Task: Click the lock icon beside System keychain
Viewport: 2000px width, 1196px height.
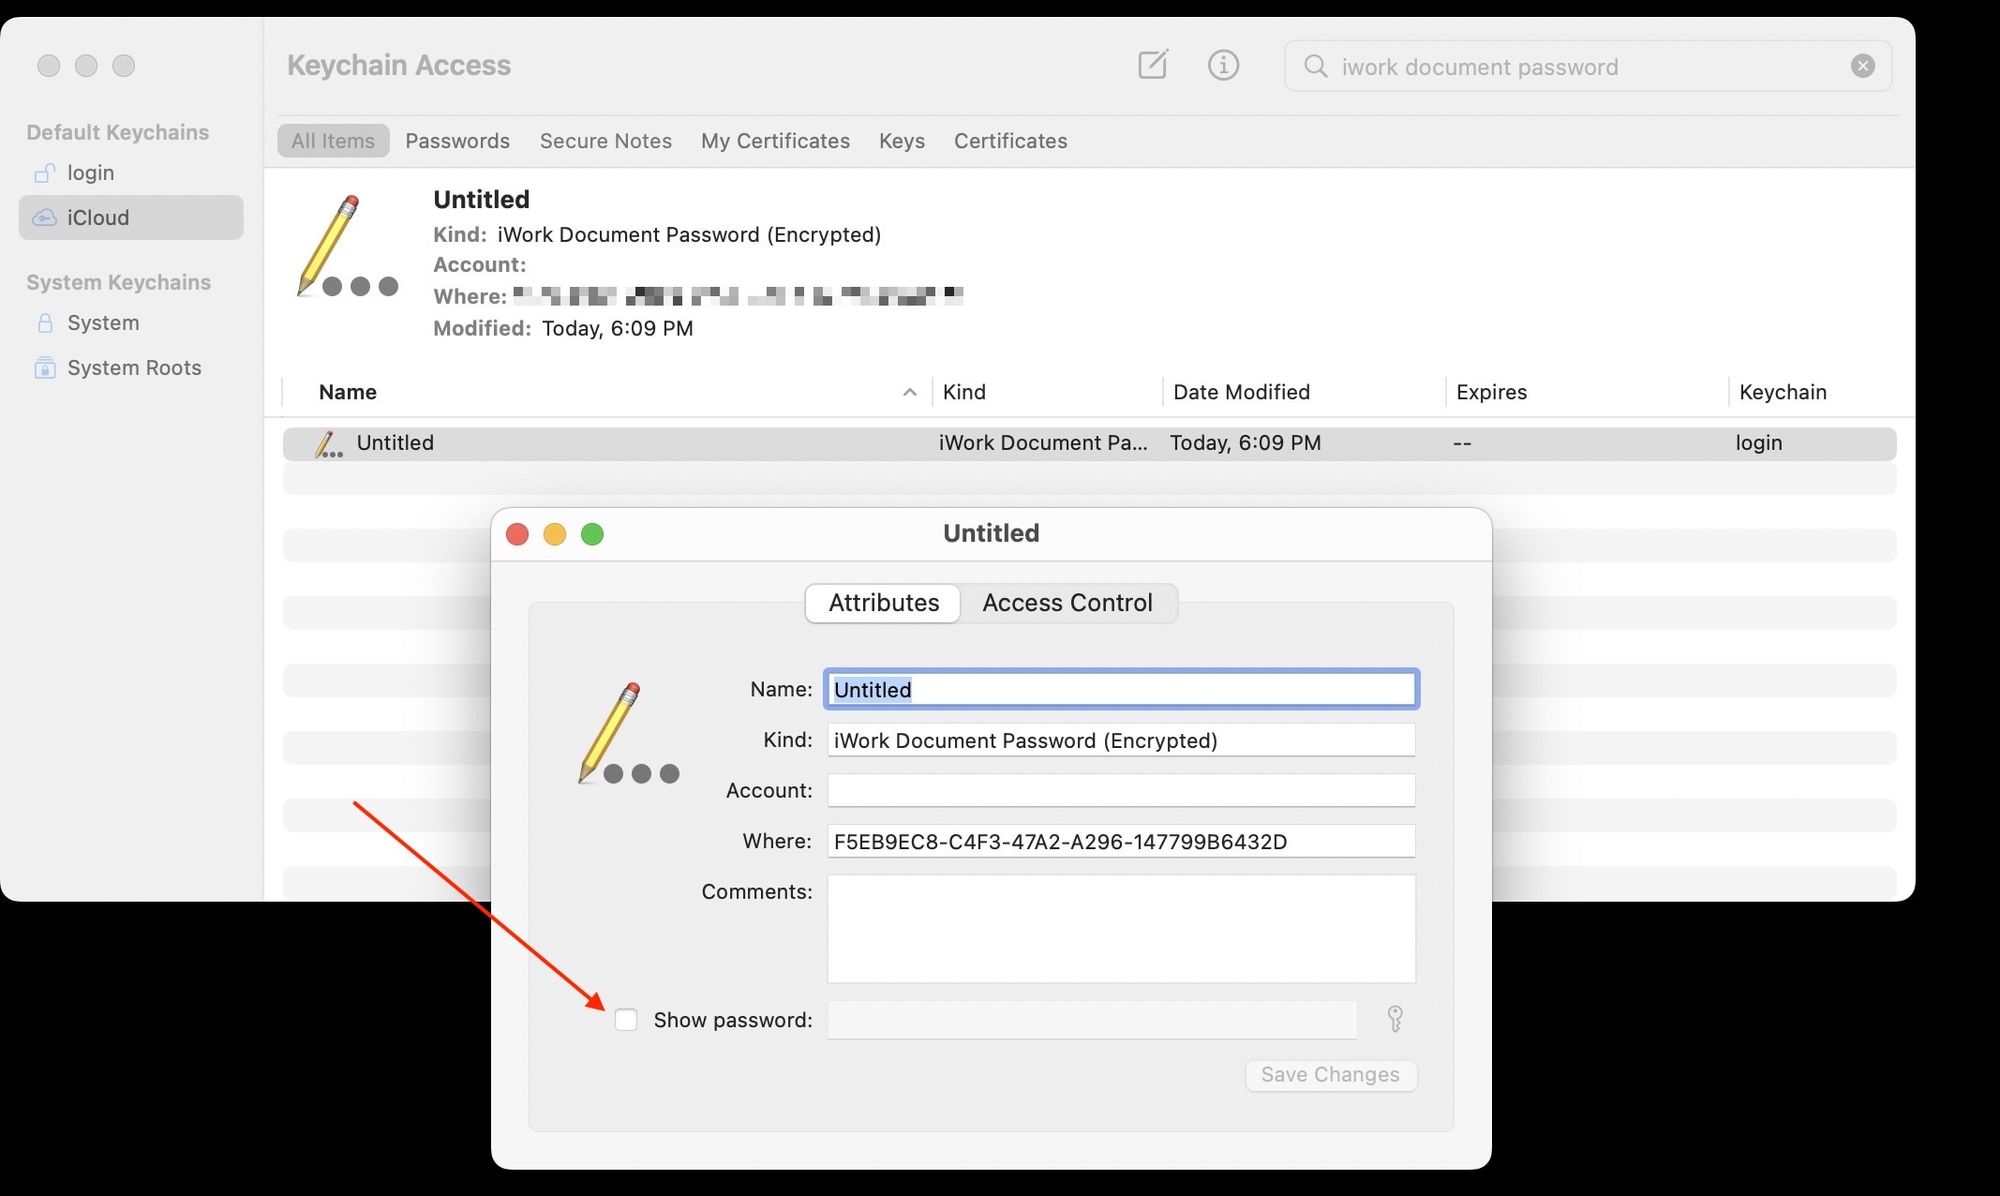Action: click(44, 322)
